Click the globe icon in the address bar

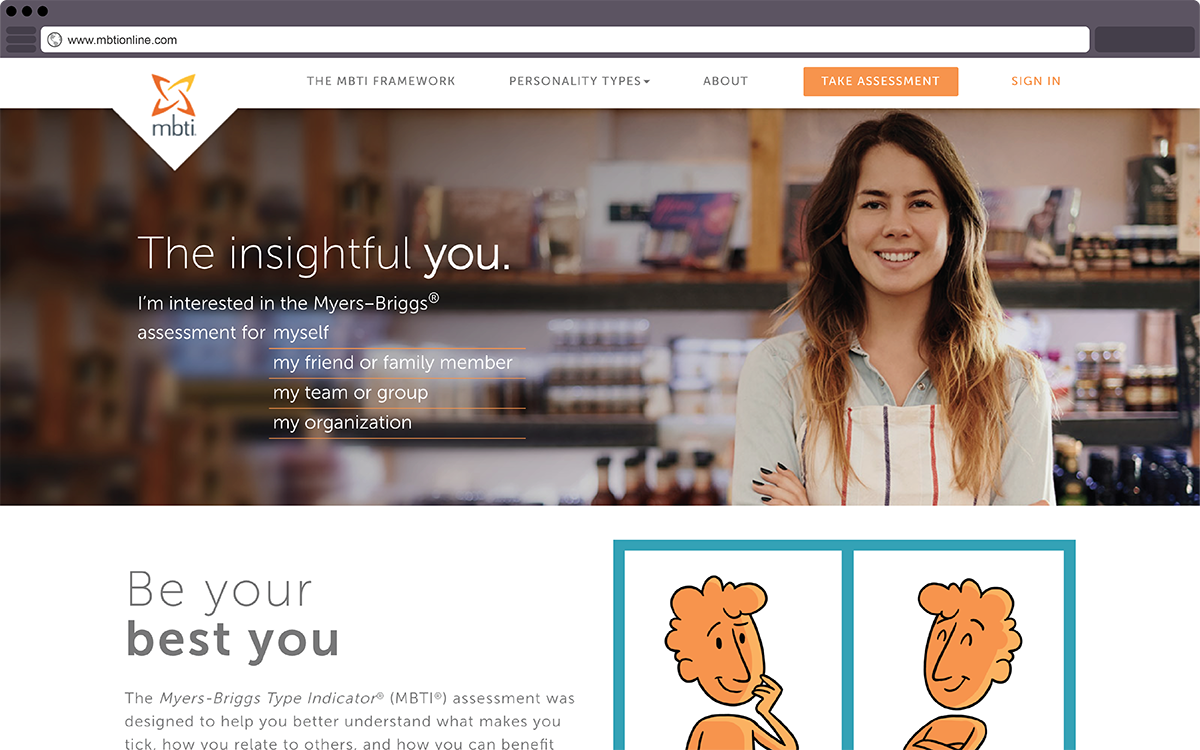[55, 40]
